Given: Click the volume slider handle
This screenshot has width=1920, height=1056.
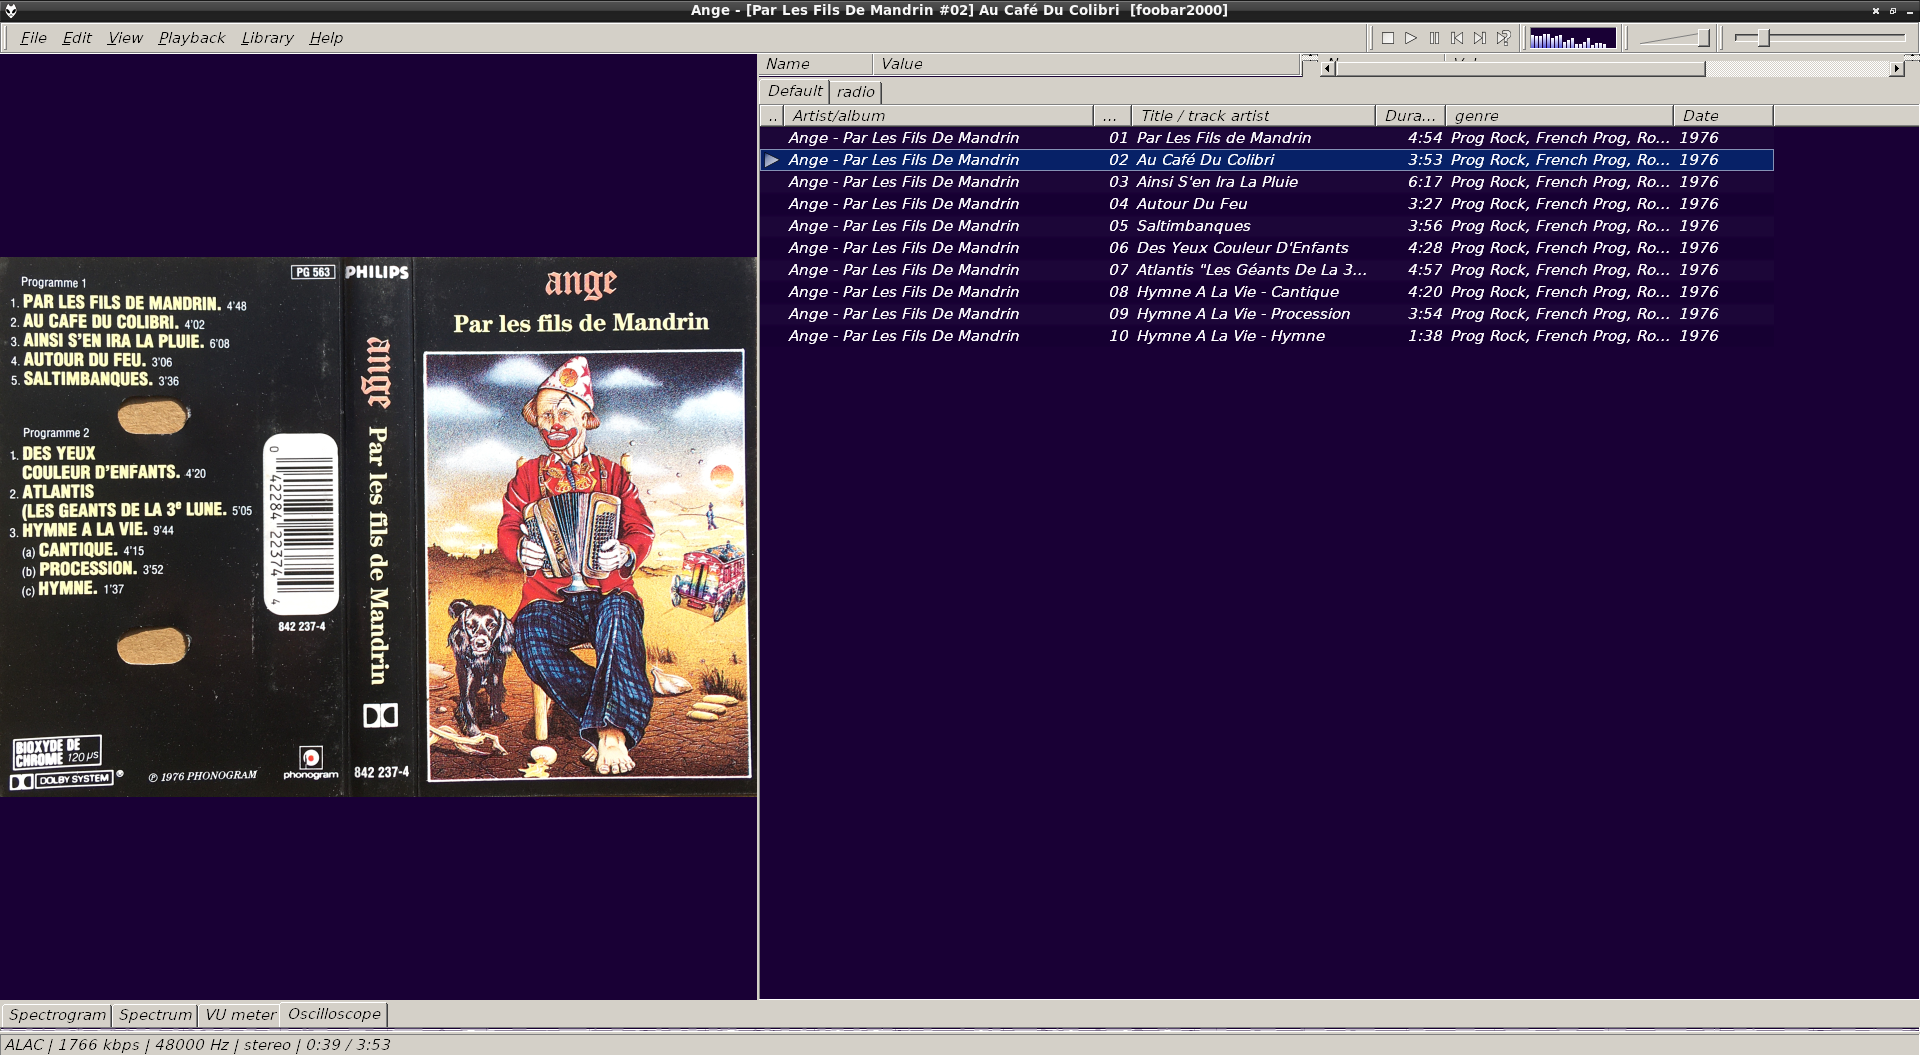Looking at the screenshot, I should pos(1704,38).
